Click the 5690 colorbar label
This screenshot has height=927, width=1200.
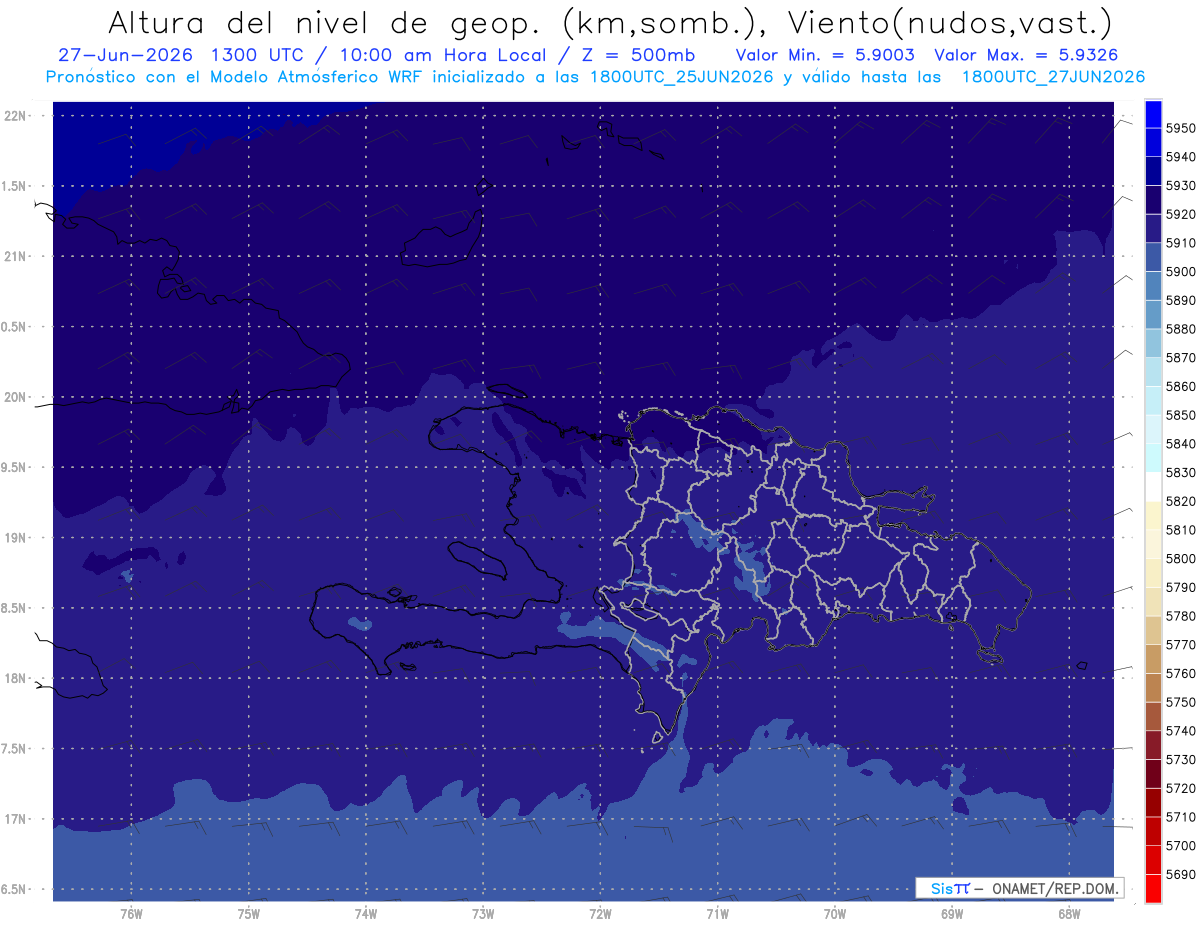pyautogui.click(x=1181, y=874)
